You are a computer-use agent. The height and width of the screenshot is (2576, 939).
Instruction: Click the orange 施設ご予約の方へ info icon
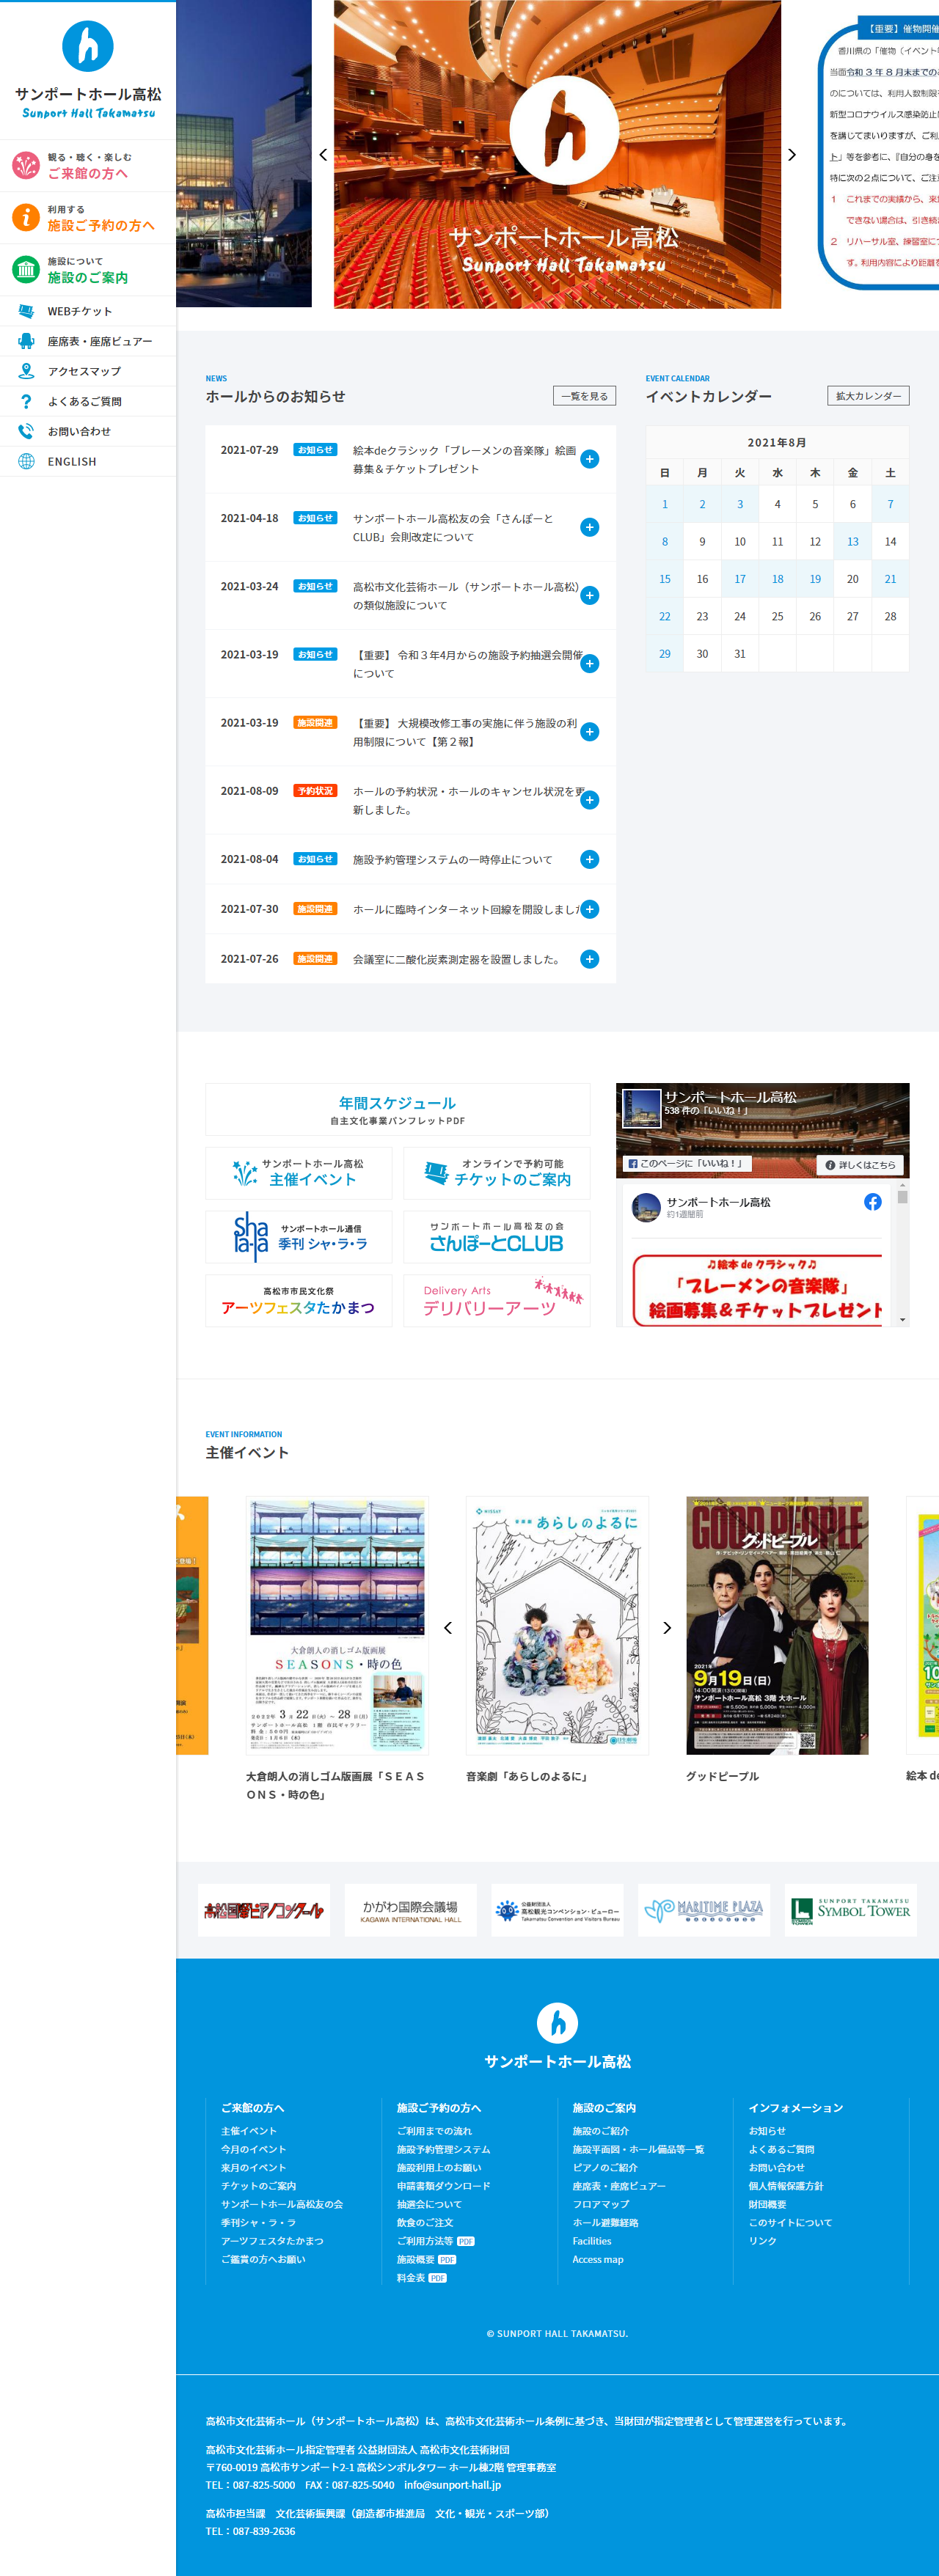26,217
